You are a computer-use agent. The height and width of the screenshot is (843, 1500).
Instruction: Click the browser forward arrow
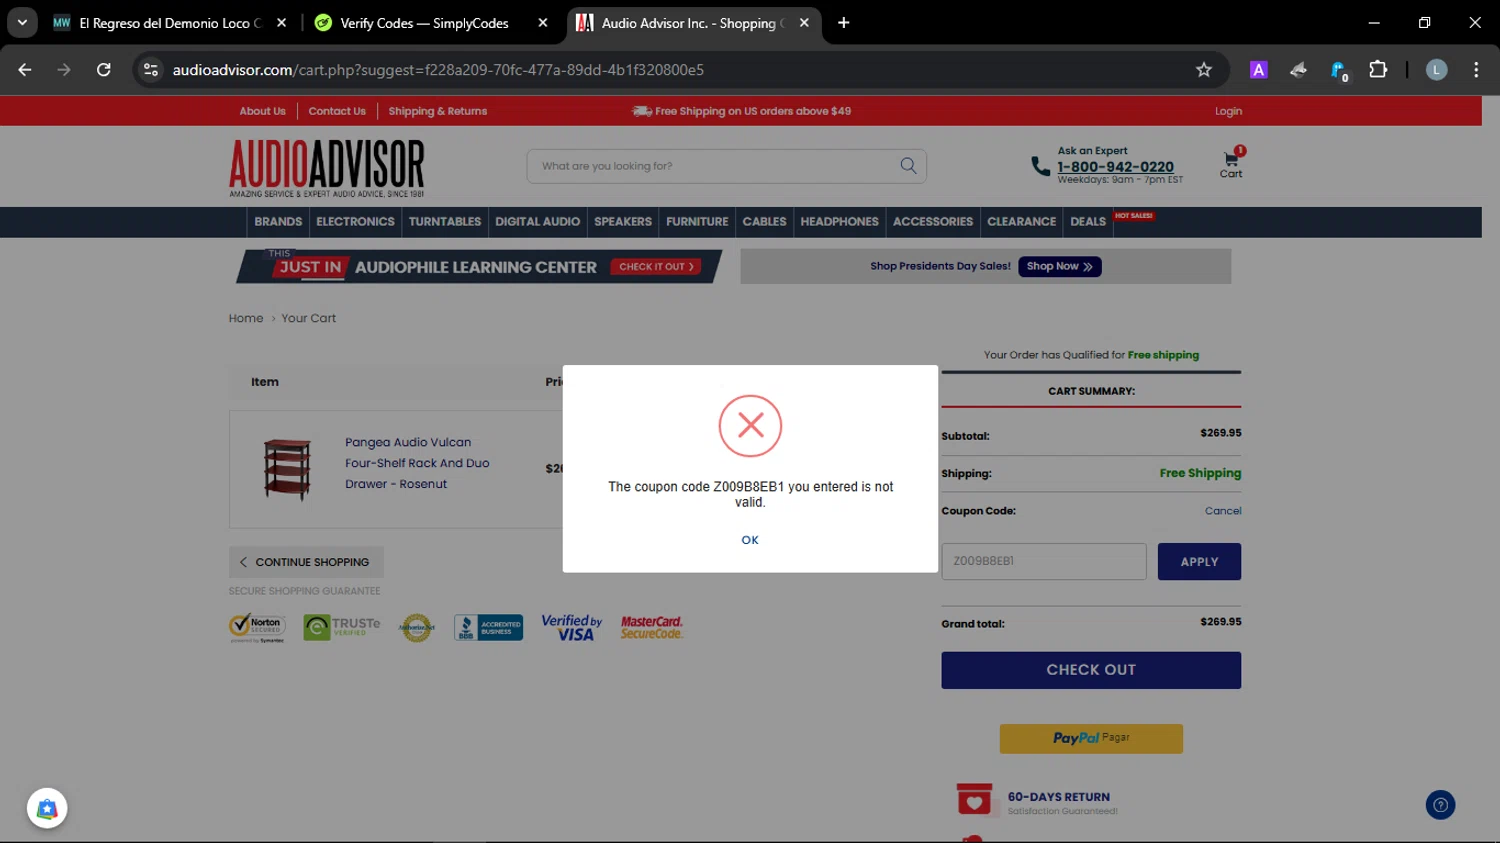point(64,70)
